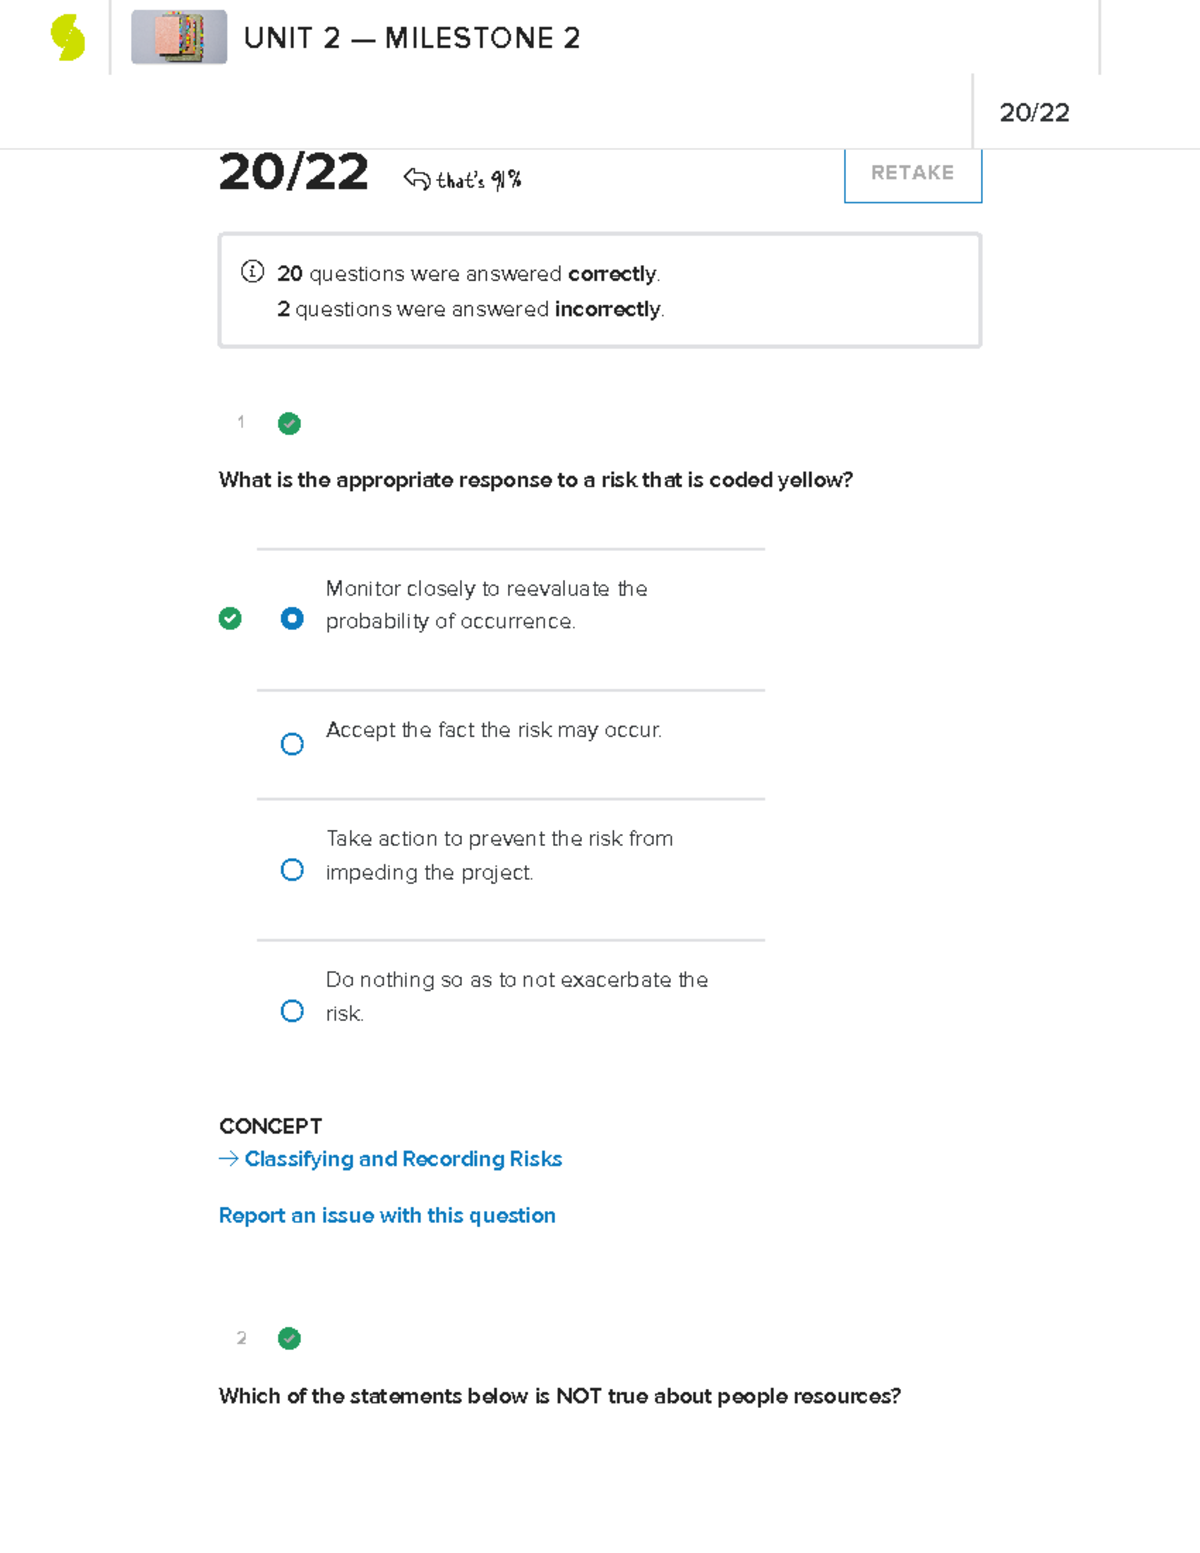1200x1553 pixels.
Task: Click the UNIT 2 — MILESTONE 2 title
Action: (412, 38)
